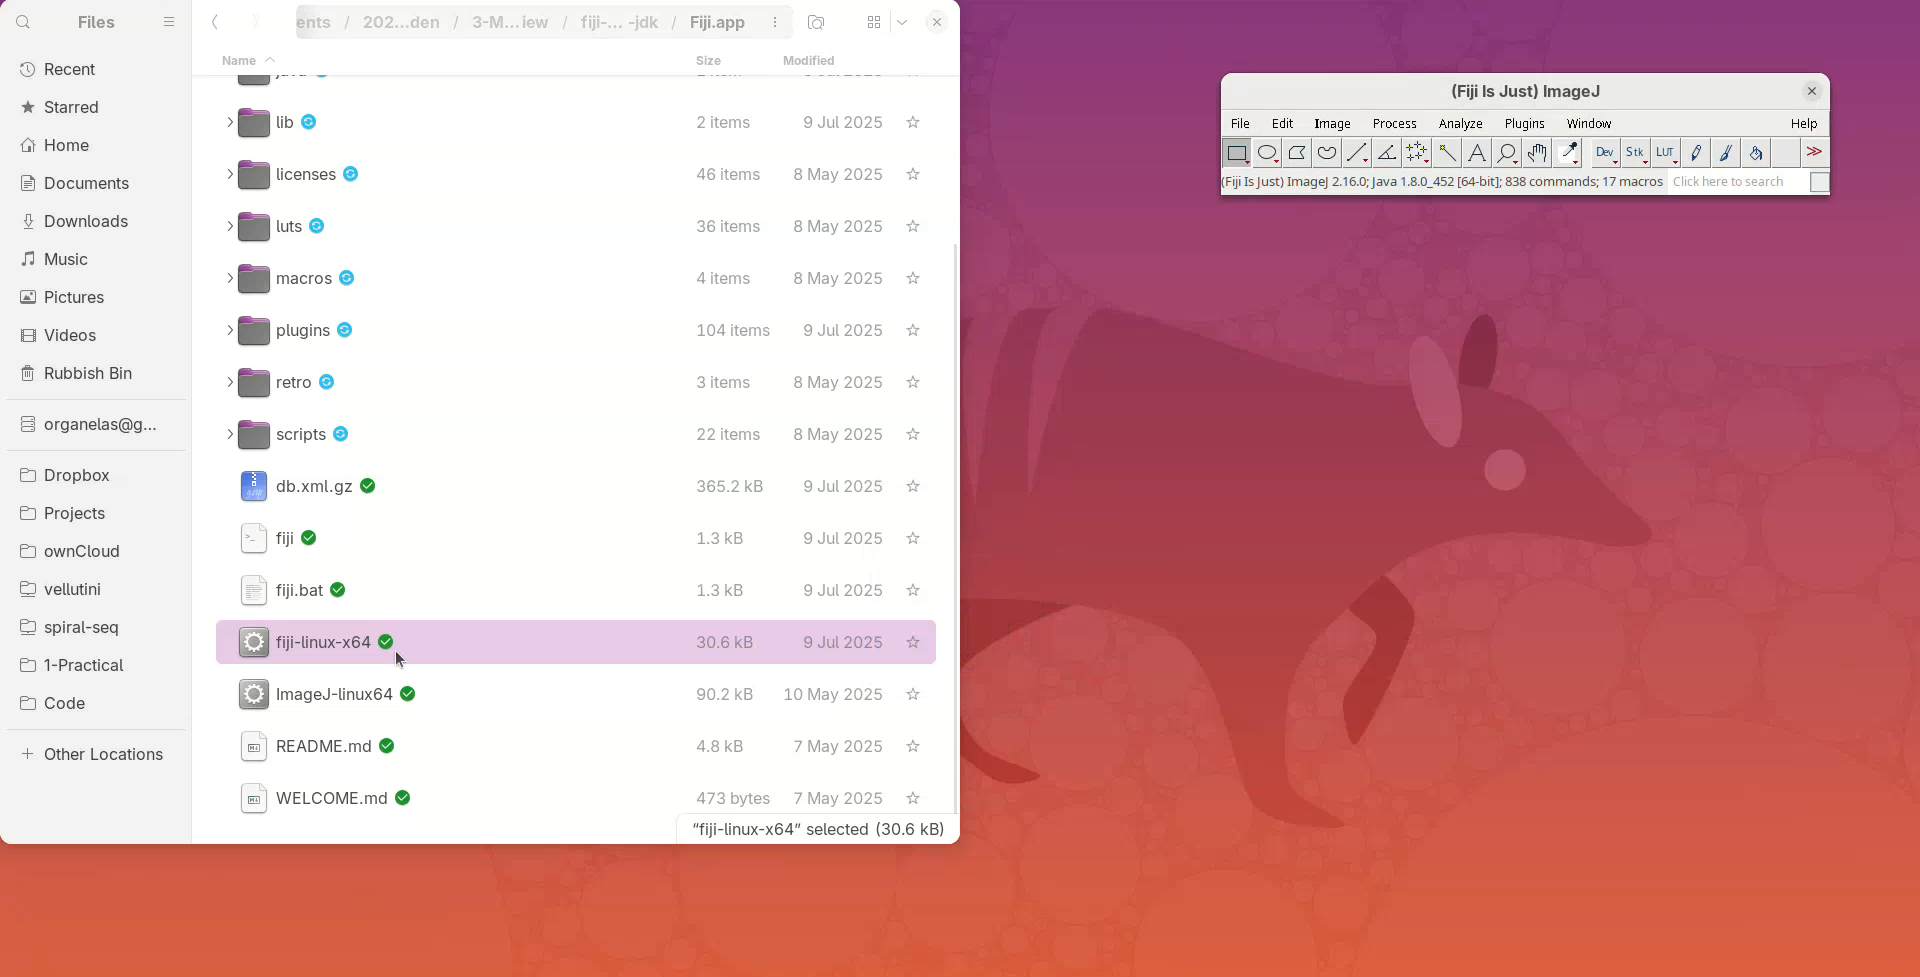
Task: Click the color picker dropper swatch
Action: [1568, 153]
